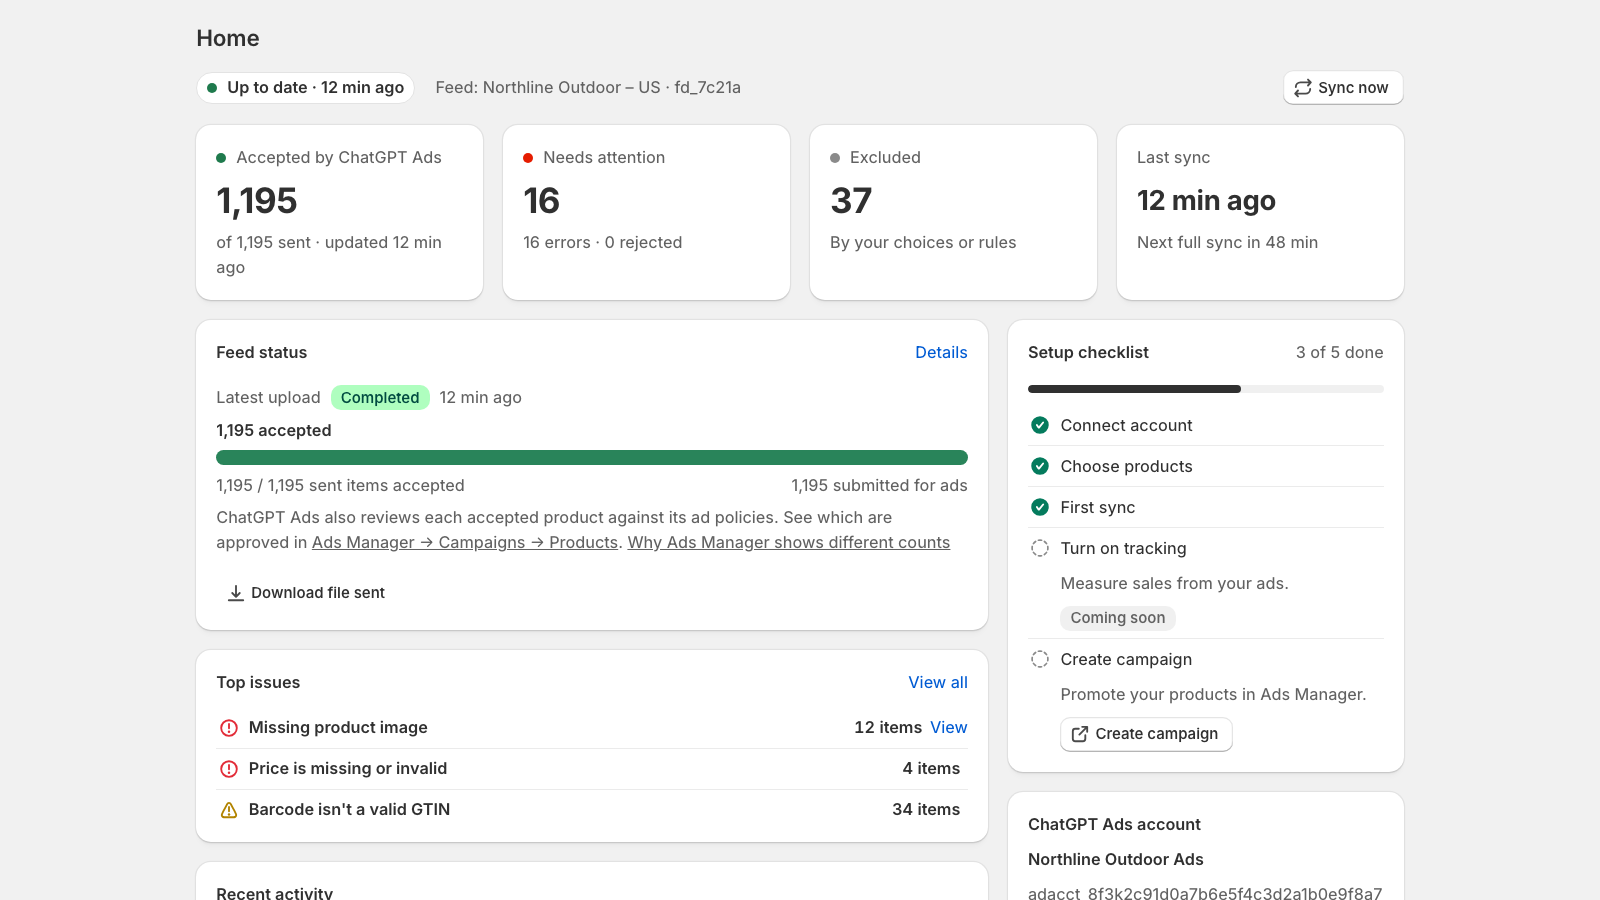This screenshot has height=900, width=1600.
Task: Click the download arrow icon
Action: click(x=236, y=593)
